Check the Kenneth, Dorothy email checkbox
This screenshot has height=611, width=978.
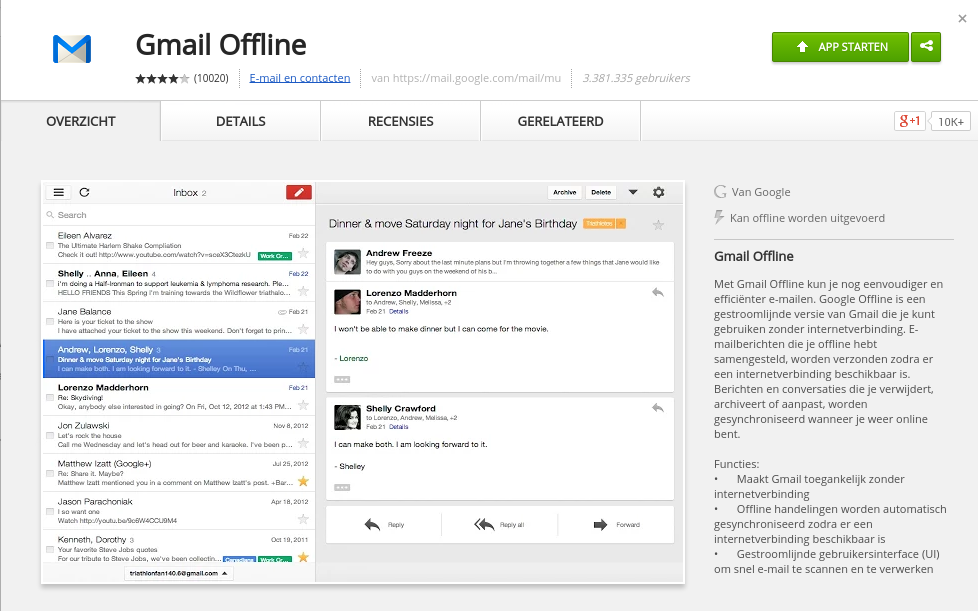click(50, 550)
